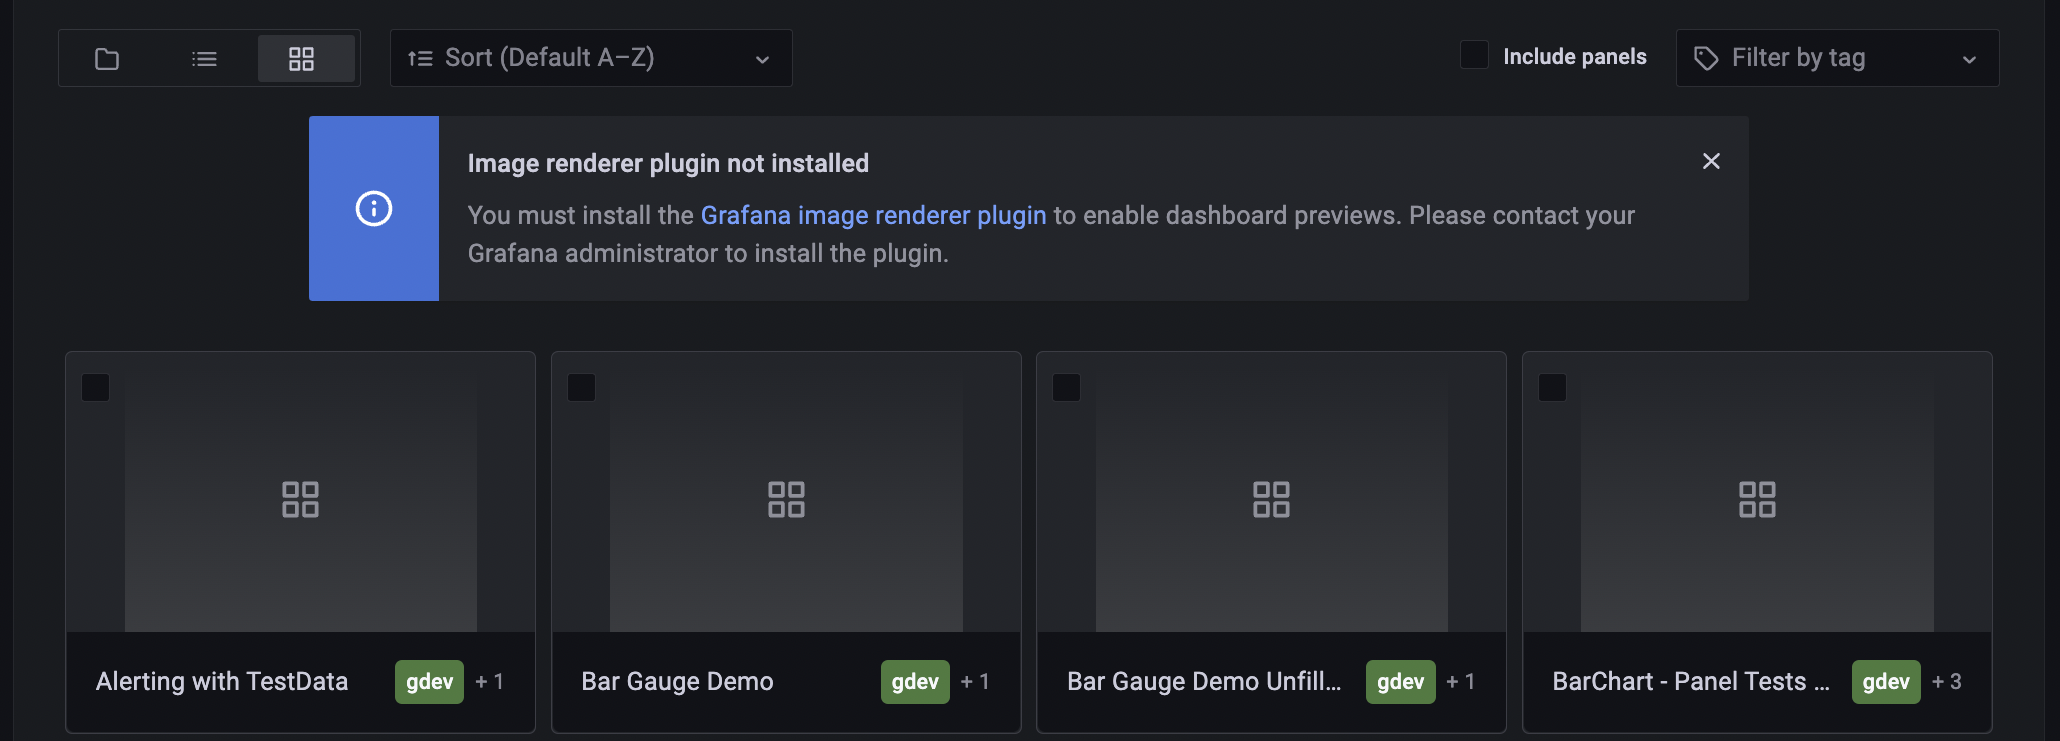Viewport: 2060px width, 741px height.
Task: Open the Alerting with TestData dashboard title
Action: click(222, 682)
